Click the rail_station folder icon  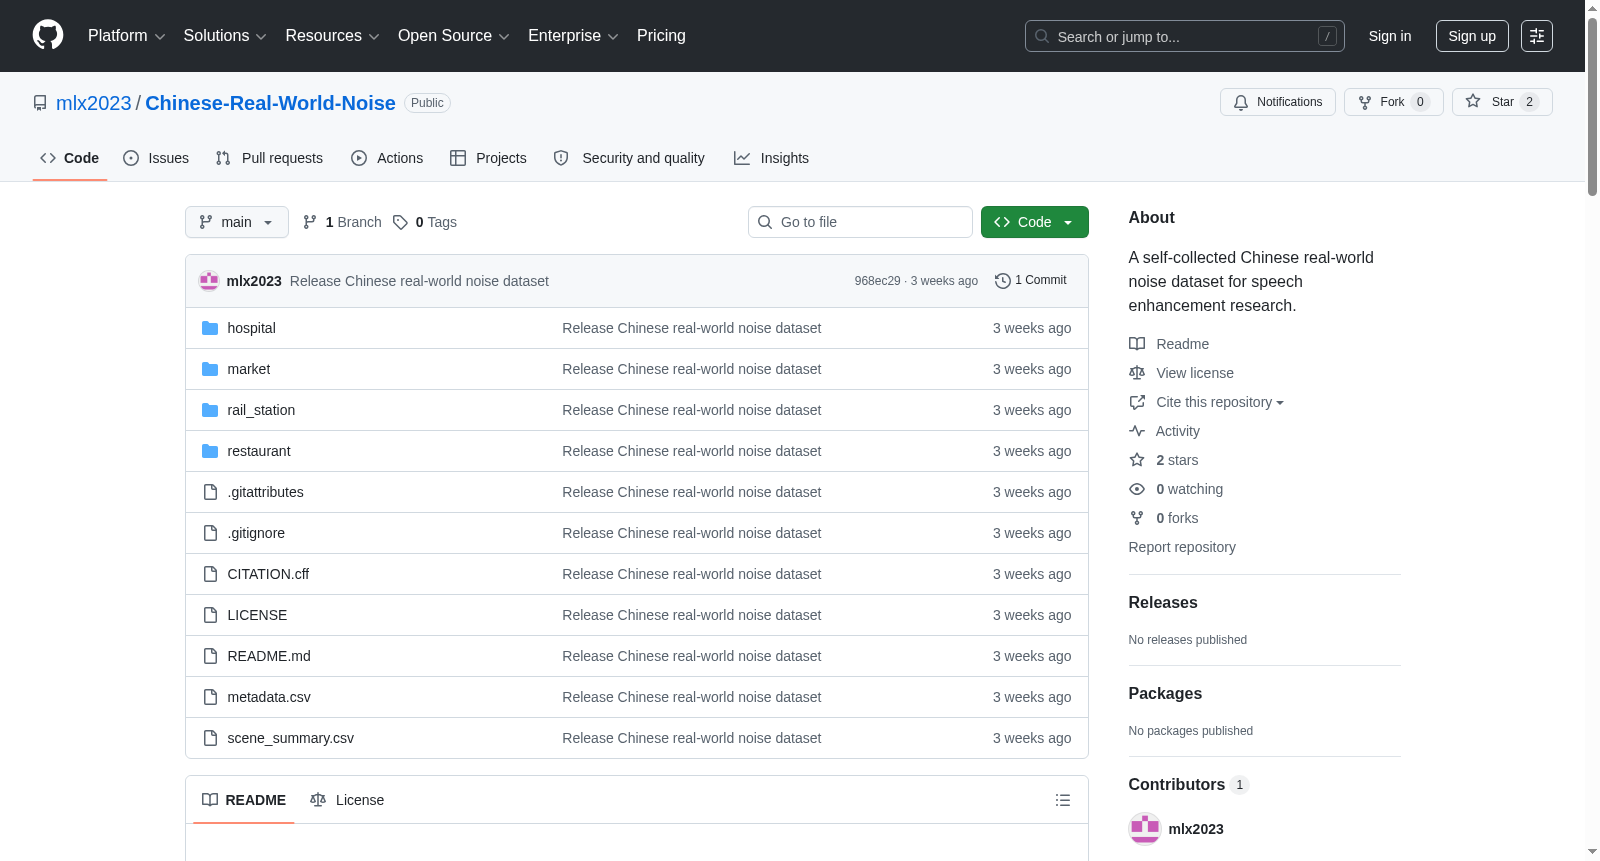[x=210, y=410]
